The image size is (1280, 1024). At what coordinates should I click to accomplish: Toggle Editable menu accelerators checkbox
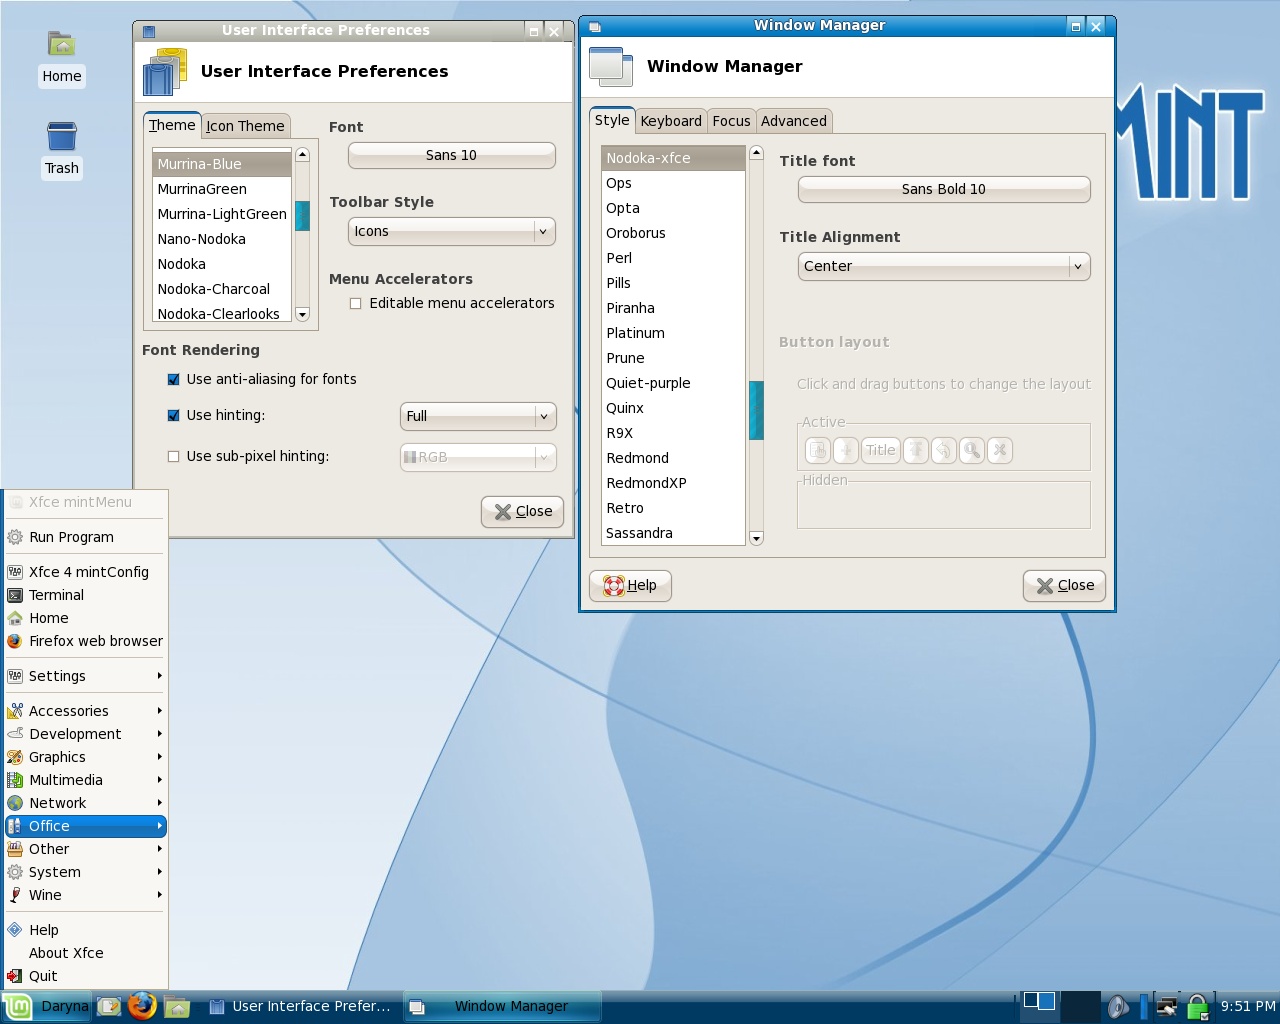(x=355, y=303)
